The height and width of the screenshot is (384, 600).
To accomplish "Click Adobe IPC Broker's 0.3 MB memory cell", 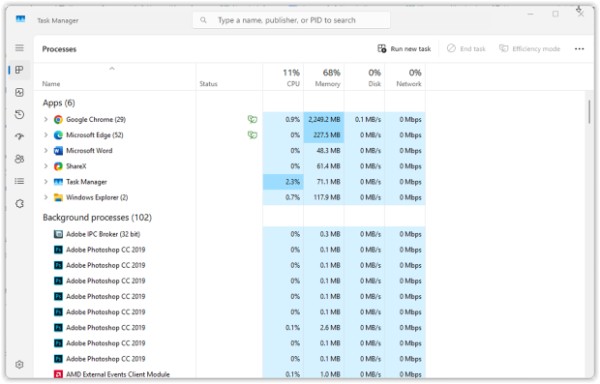I will (x=324, y=234).
